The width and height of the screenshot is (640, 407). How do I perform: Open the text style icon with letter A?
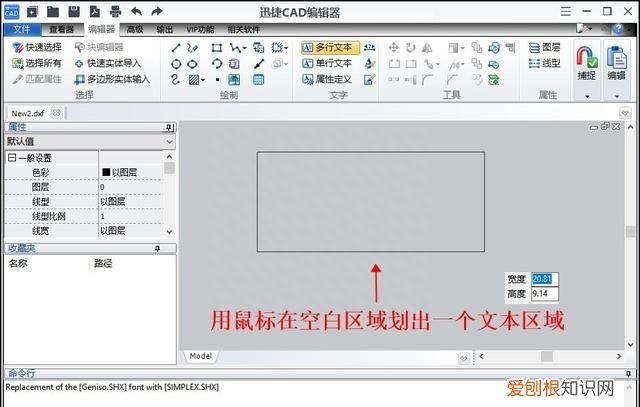click(x=369, y=64)
